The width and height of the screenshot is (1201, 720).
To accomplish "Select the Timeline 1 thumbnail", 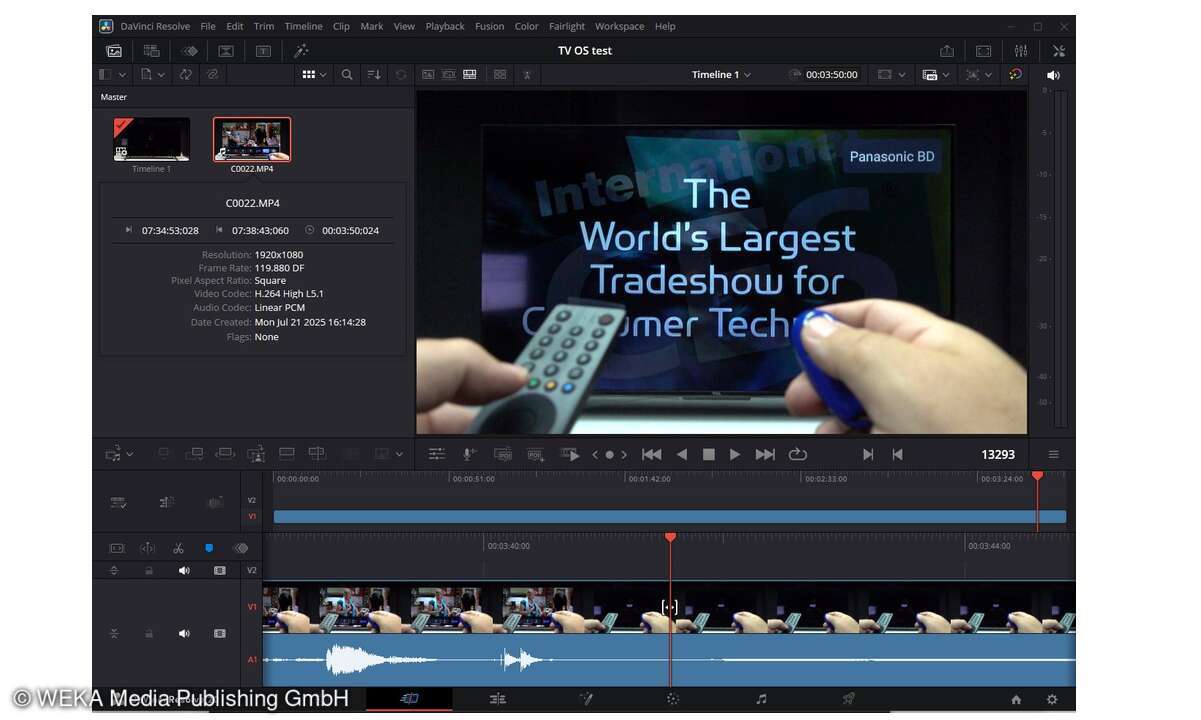I will point(151,139).
